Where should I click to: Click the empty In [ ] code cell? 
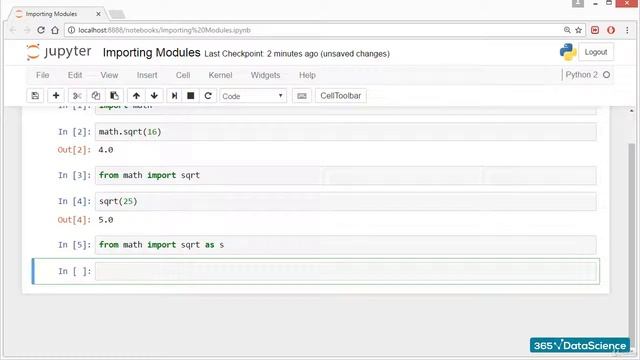[346, 271]
